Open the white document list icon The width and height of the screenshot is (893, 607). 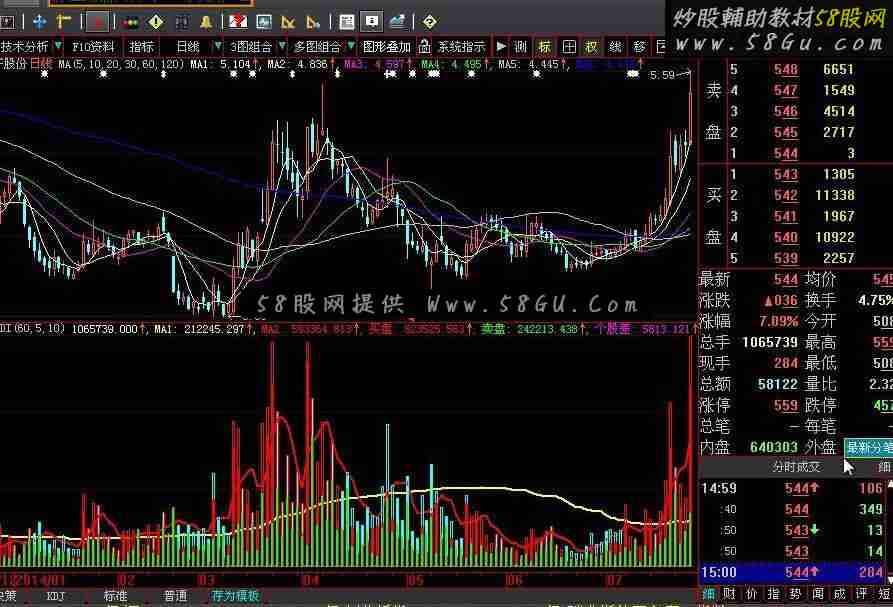click(346, 22)
